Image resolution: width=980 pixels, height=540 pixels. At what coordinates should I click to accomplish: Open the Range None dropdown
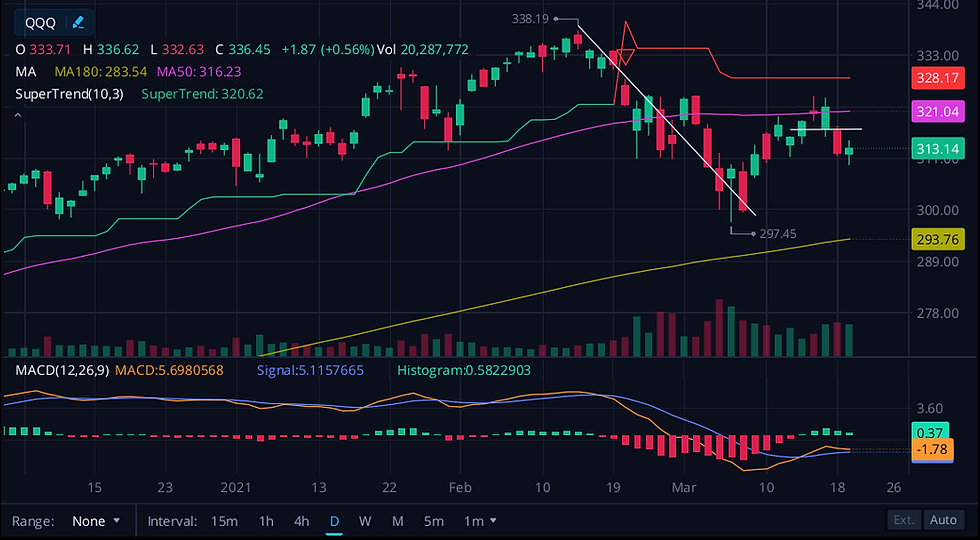[96, 521]
